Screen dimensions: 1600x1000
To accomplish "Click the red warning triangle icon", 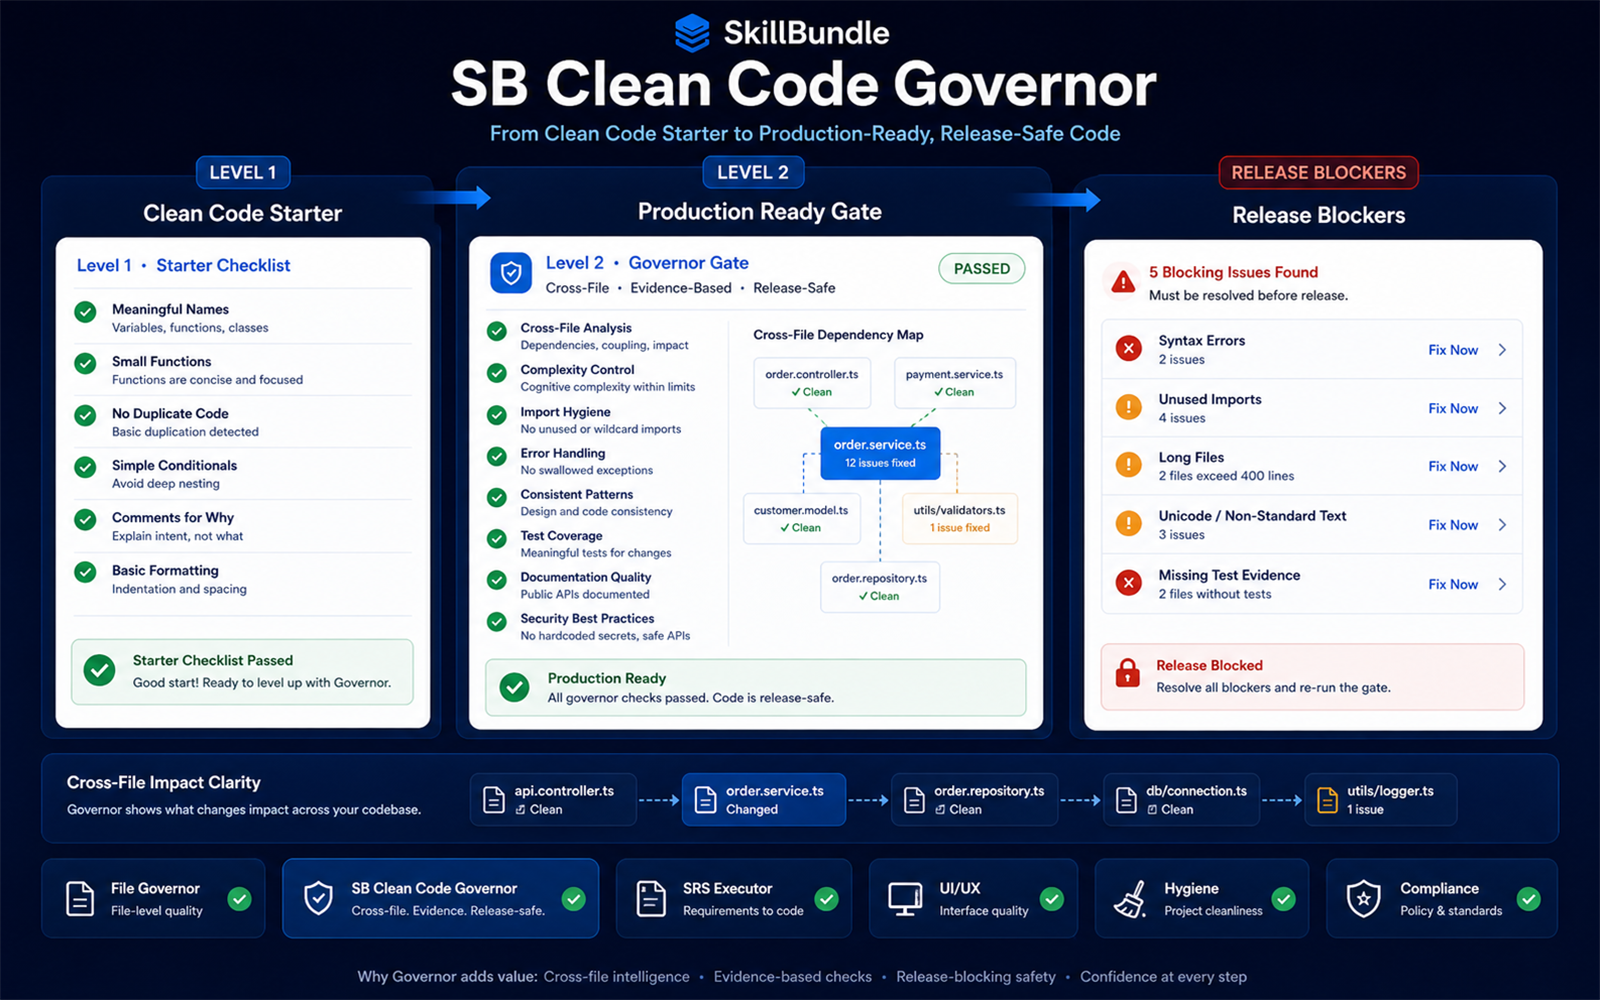I will tap(1123, 282).
